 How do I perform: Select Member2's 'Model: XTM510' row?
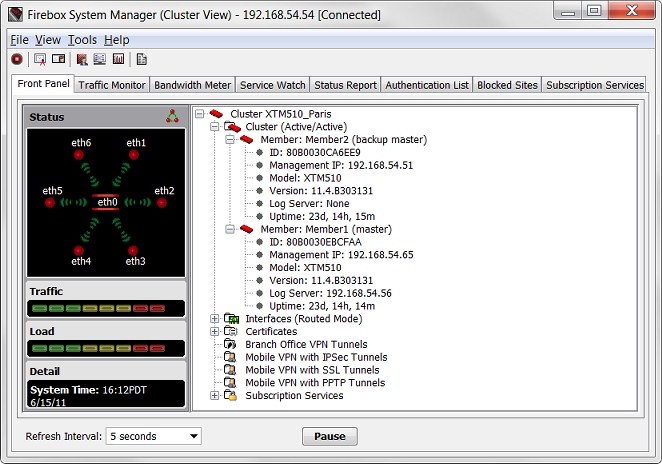[x=305, y=178]
